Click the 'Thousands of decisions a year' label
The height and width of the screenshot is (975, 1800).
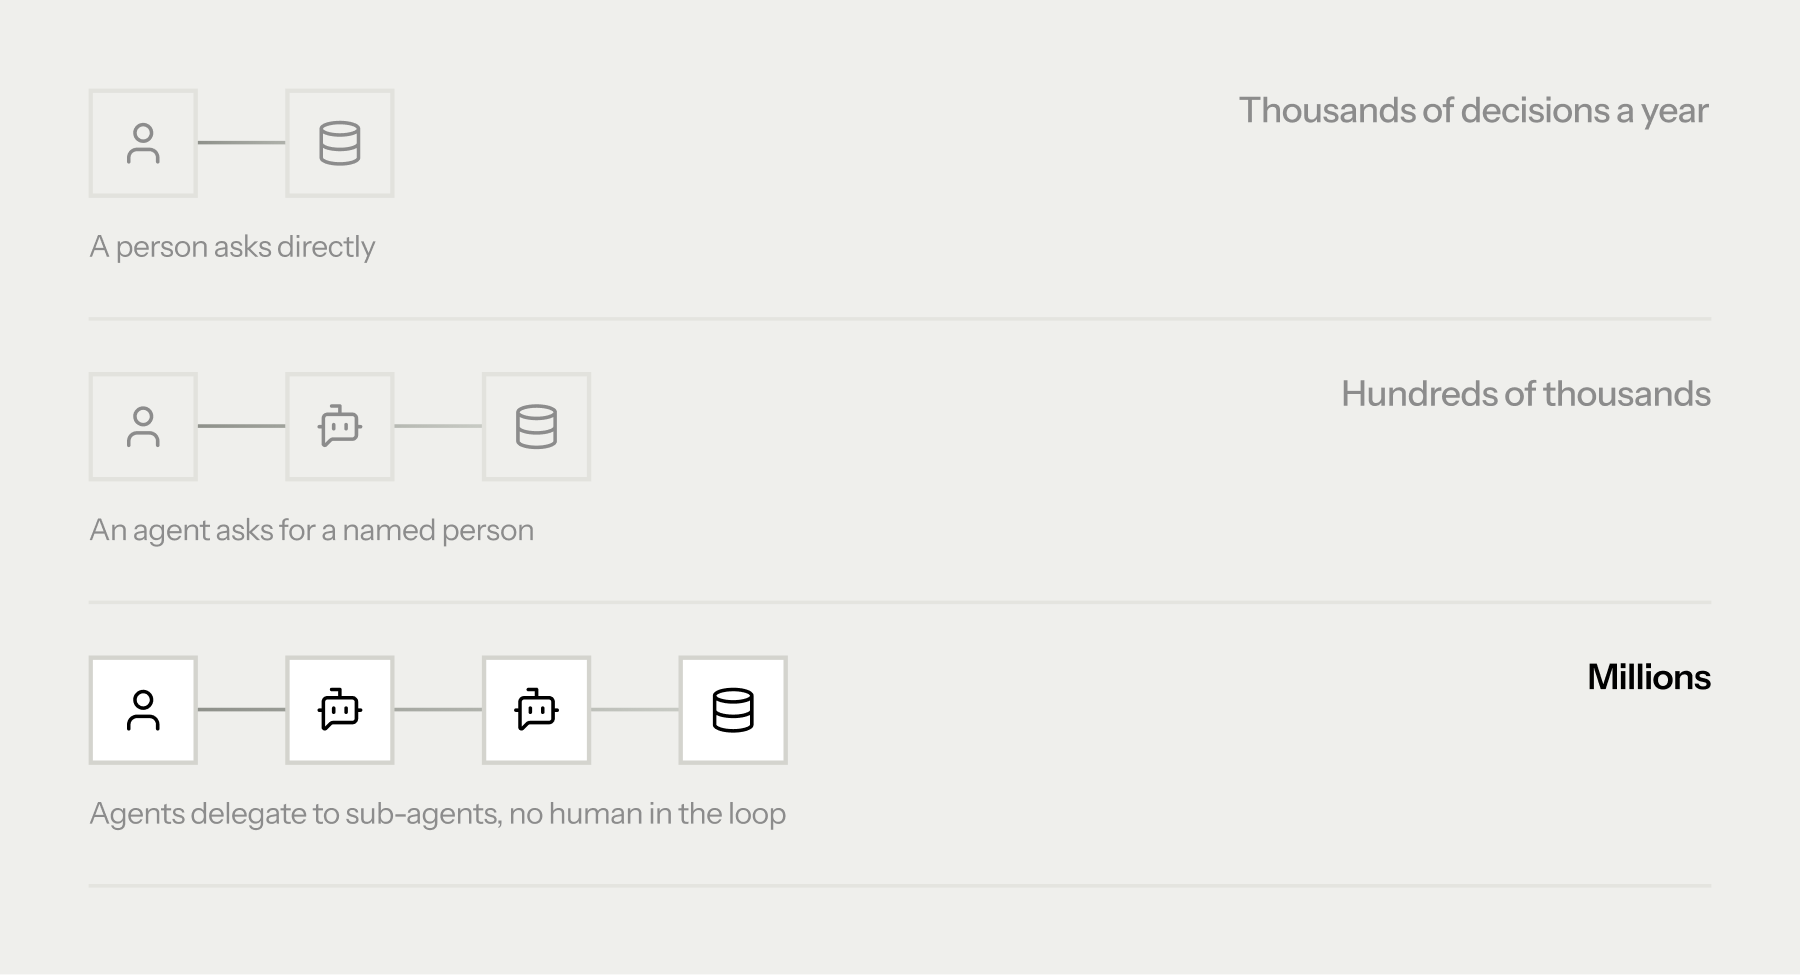[x=1474, y=111]
